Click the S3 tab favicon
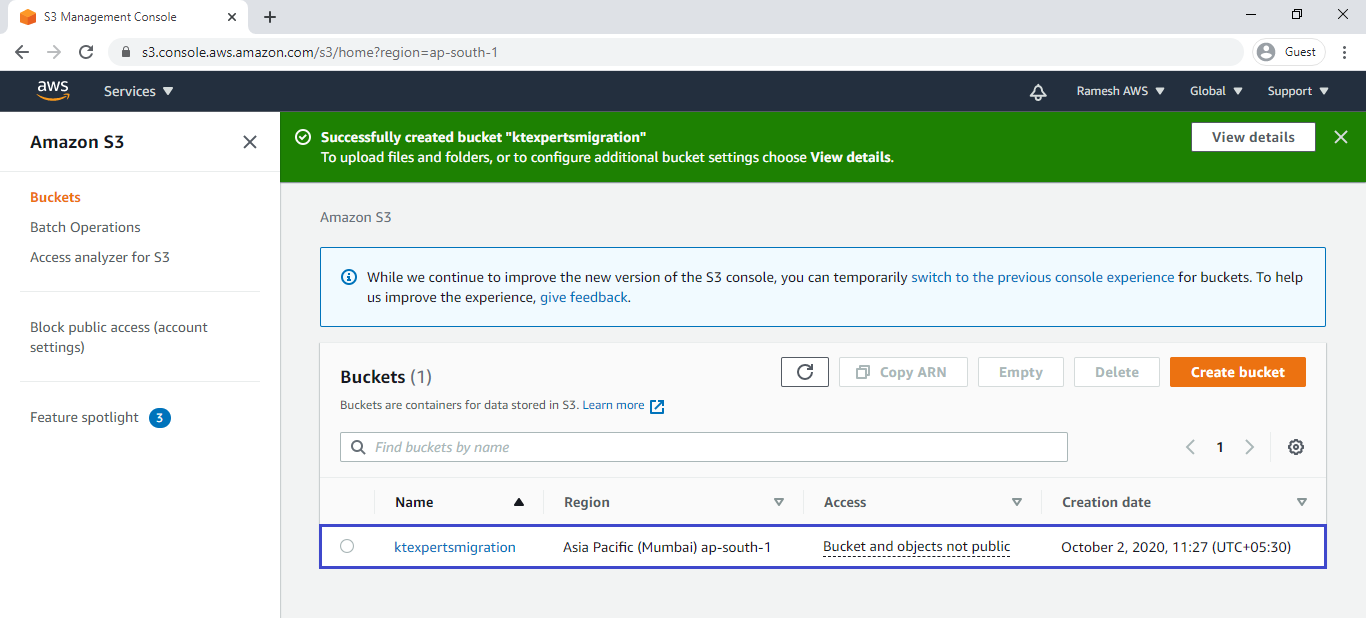 [x=28, y=17]
